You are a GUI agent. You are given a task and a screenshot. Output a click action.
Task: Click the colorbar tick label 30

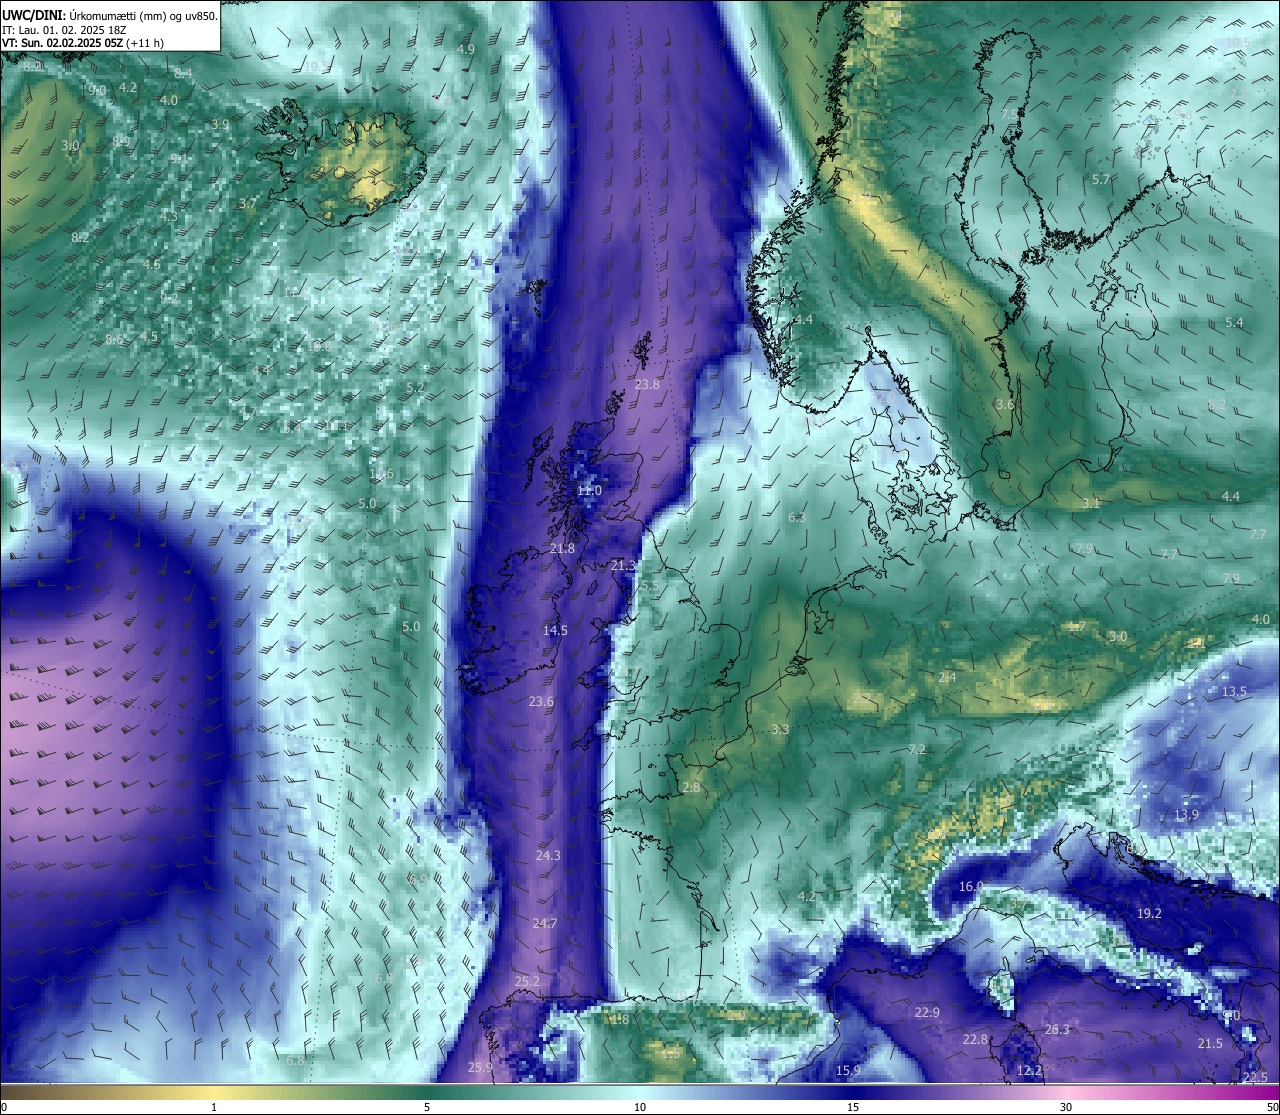click(x=1066, y=1107)
